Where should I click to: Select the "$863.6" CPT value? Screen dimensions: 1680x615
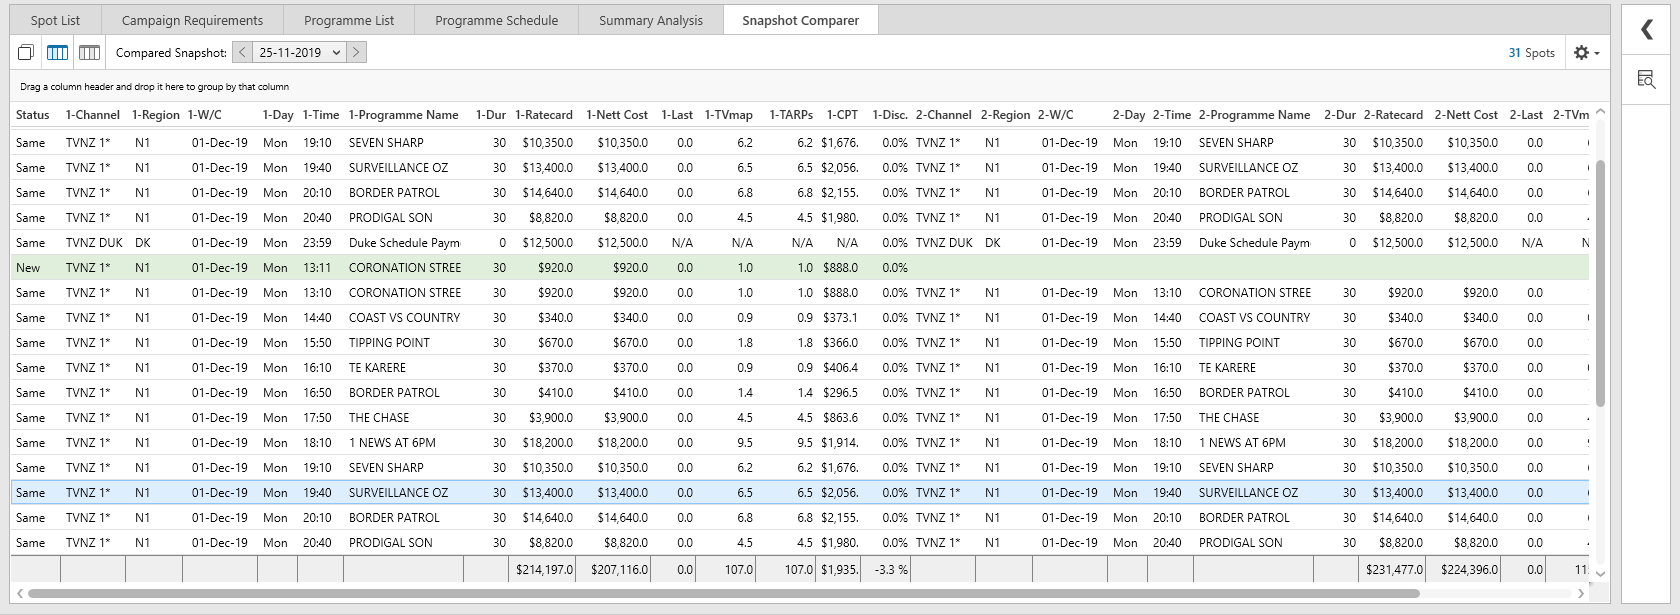(x=840, y=418)
